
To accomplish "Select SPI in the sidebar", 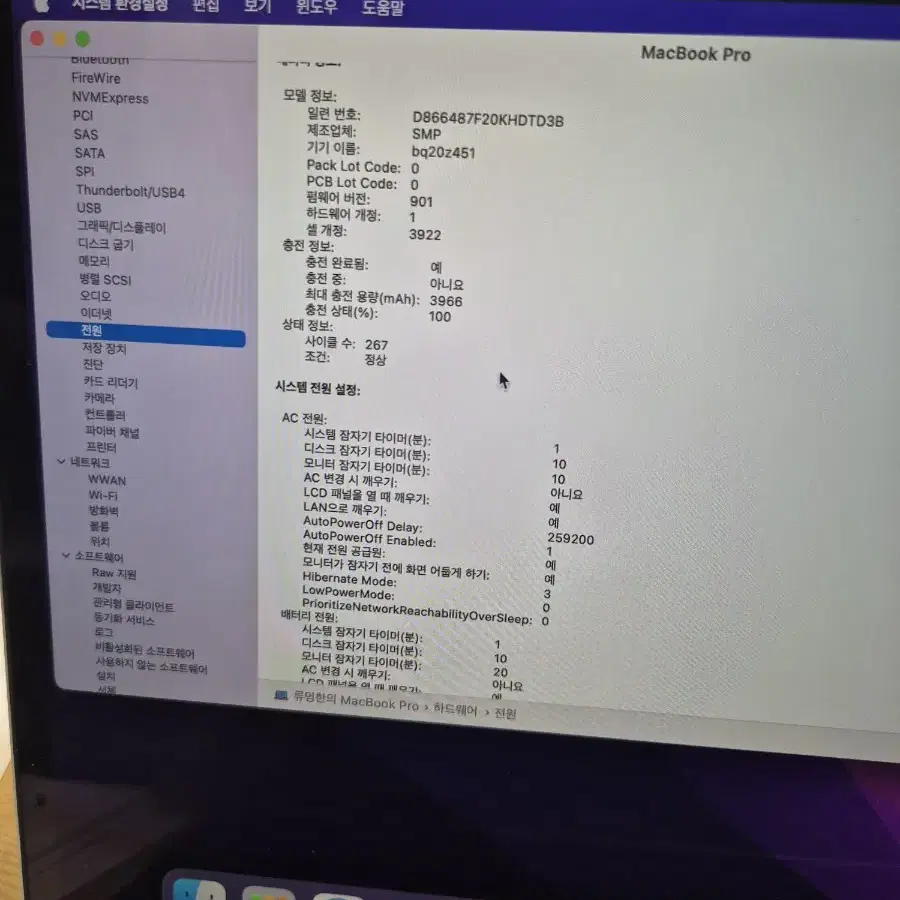I will pyautogui.click(x=84, y=172).
